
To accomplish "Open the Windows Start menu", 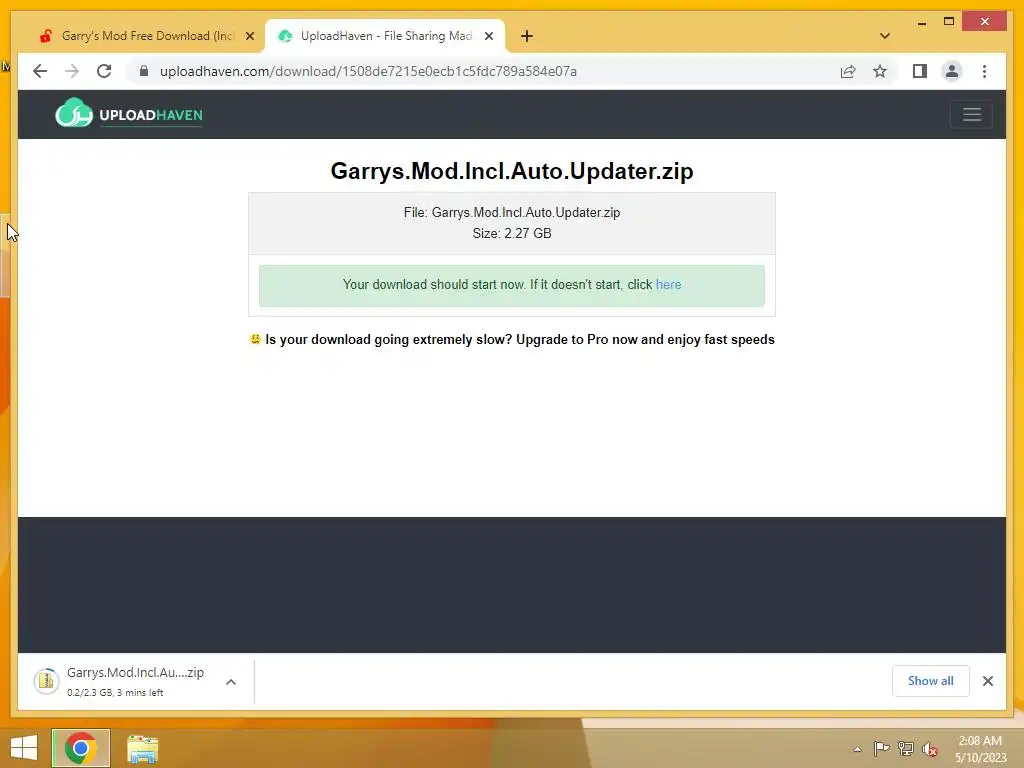I will (x=24, y=748).
